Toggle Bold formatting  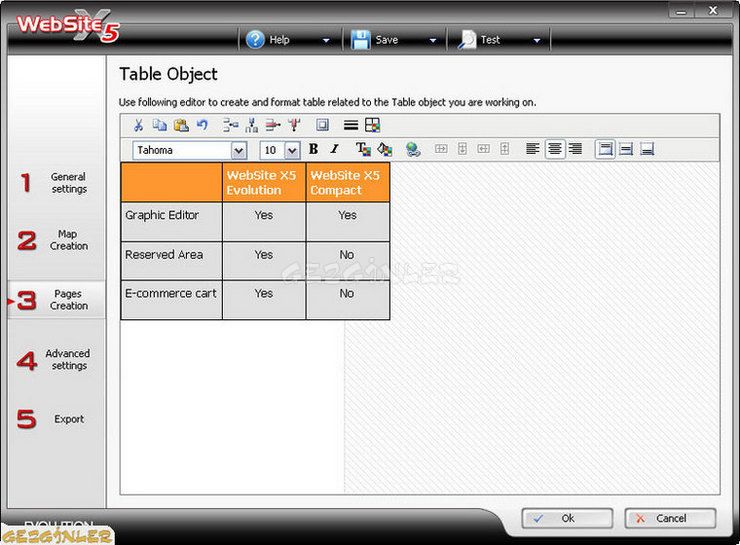click(x=313, y=150)
